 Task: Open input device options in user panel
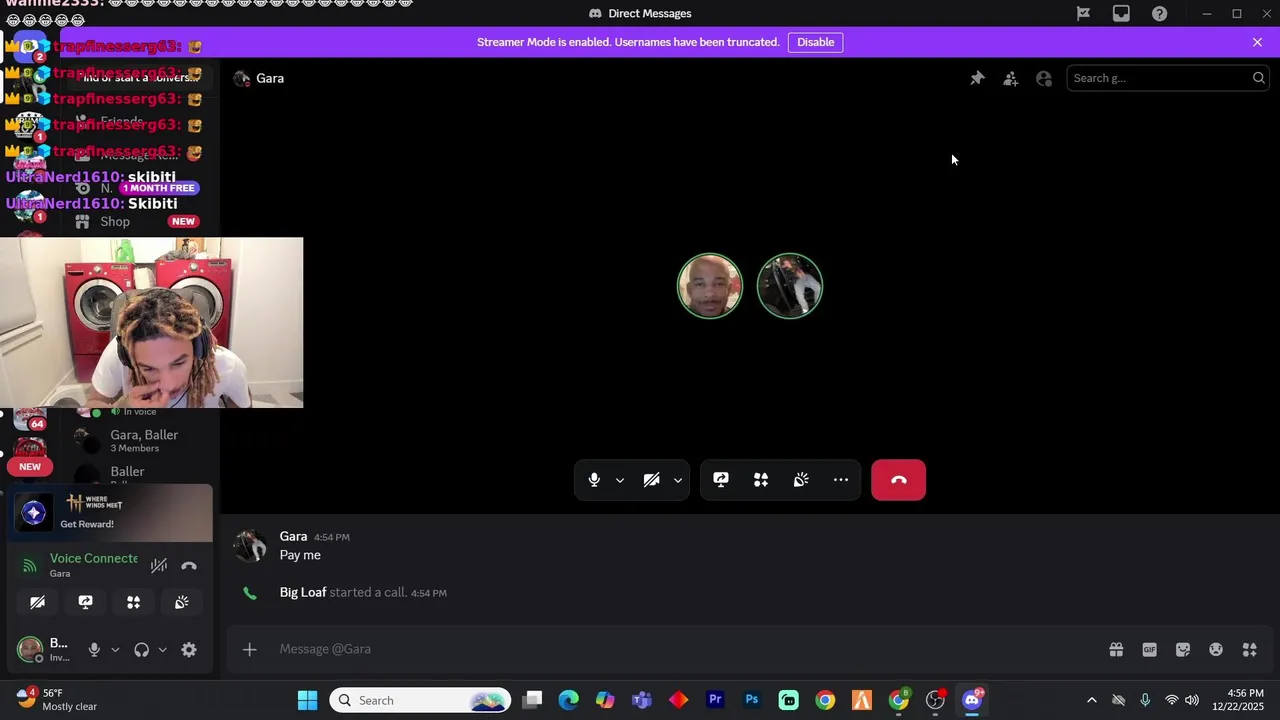point(115,650)
